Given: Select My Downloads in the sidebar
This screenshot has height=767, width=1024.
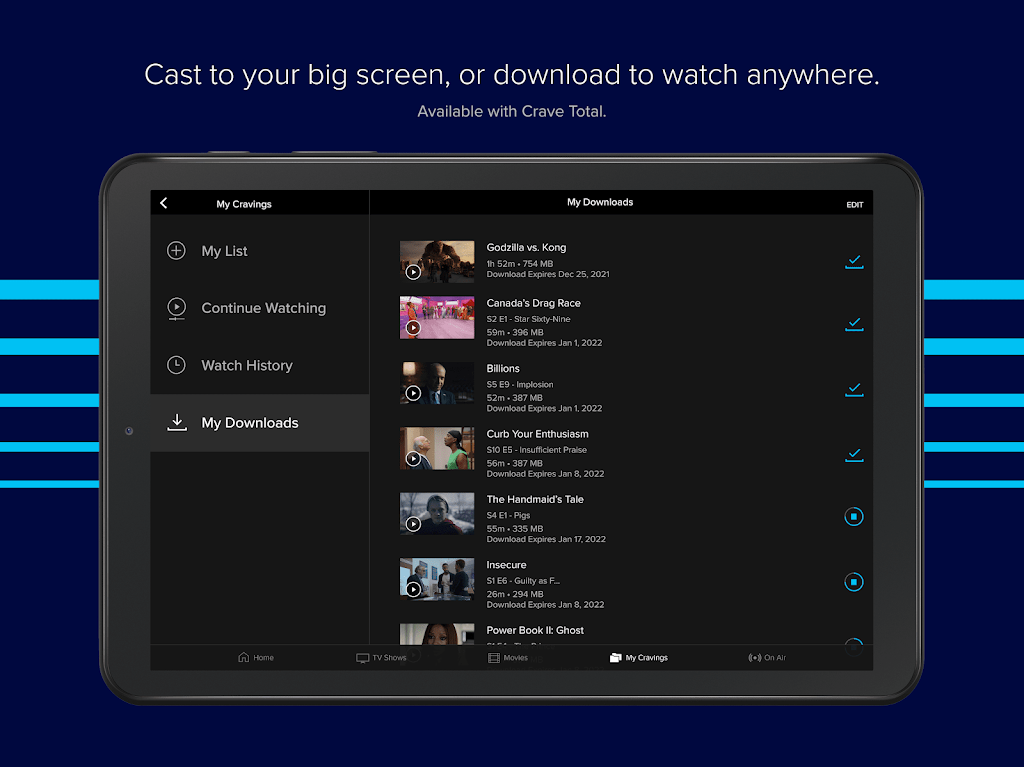Looking at the screenshot, I should tap(260, 423).
